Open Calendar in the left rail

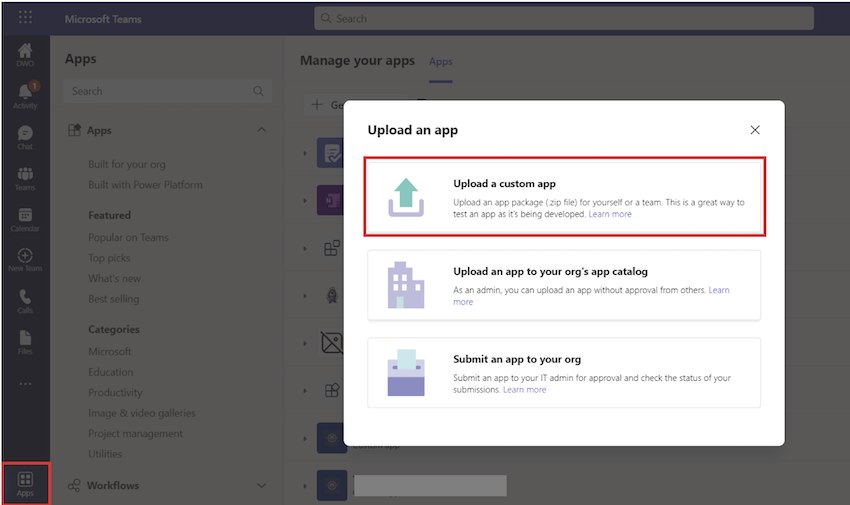click(x=25, y=220)
